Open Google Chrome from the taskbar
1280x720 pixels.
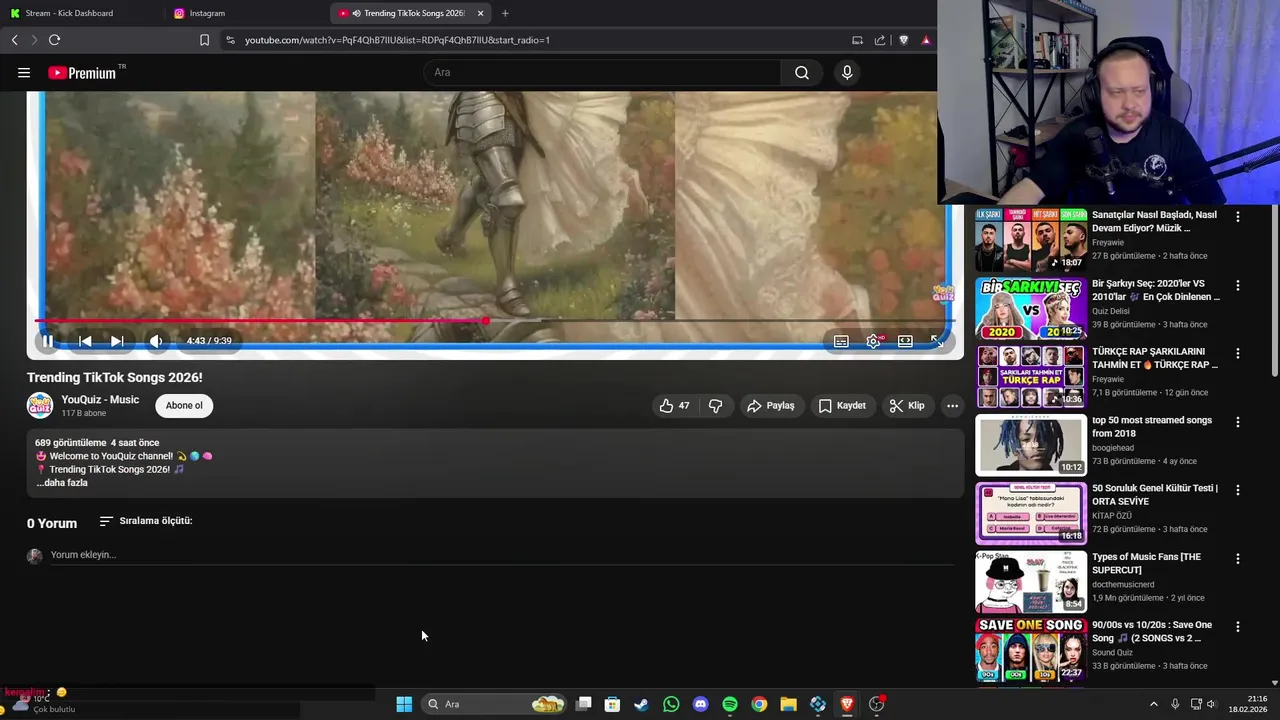click(x=759, y=704)
